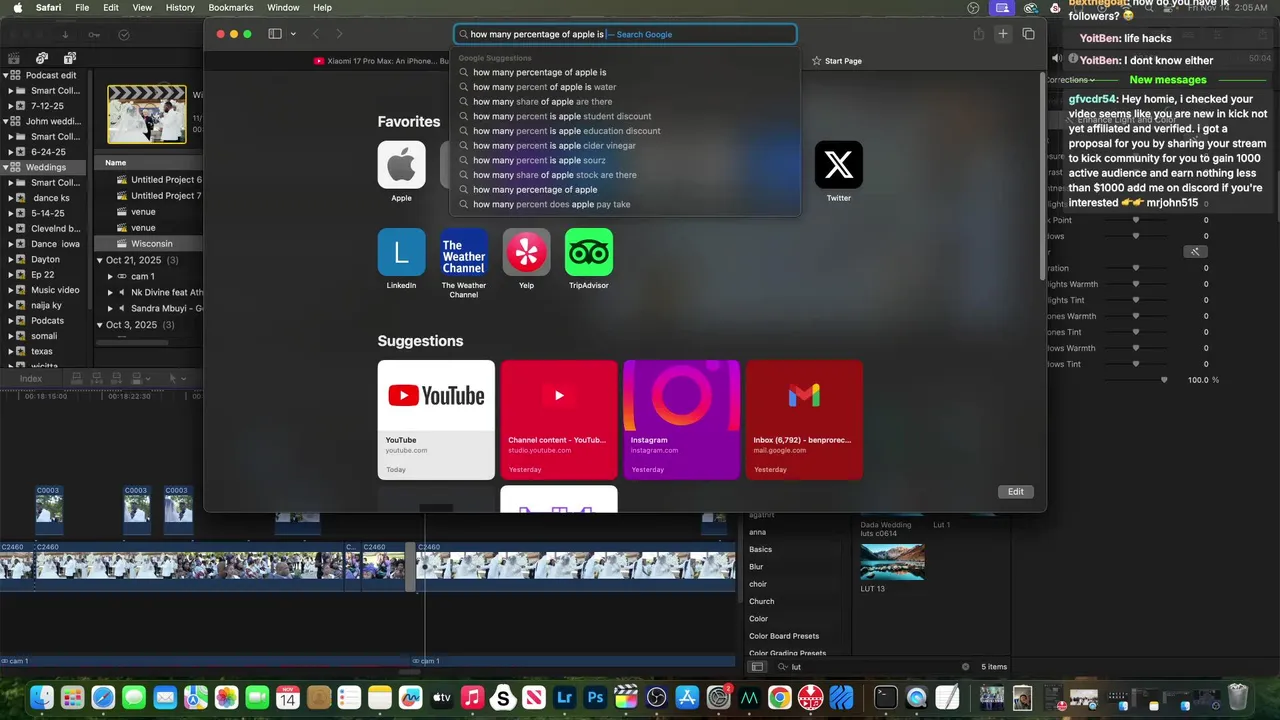Switch to the Start Page tab
This screenshot has height=720, width=1280.
pyautogui.click(x=837, y=61)
